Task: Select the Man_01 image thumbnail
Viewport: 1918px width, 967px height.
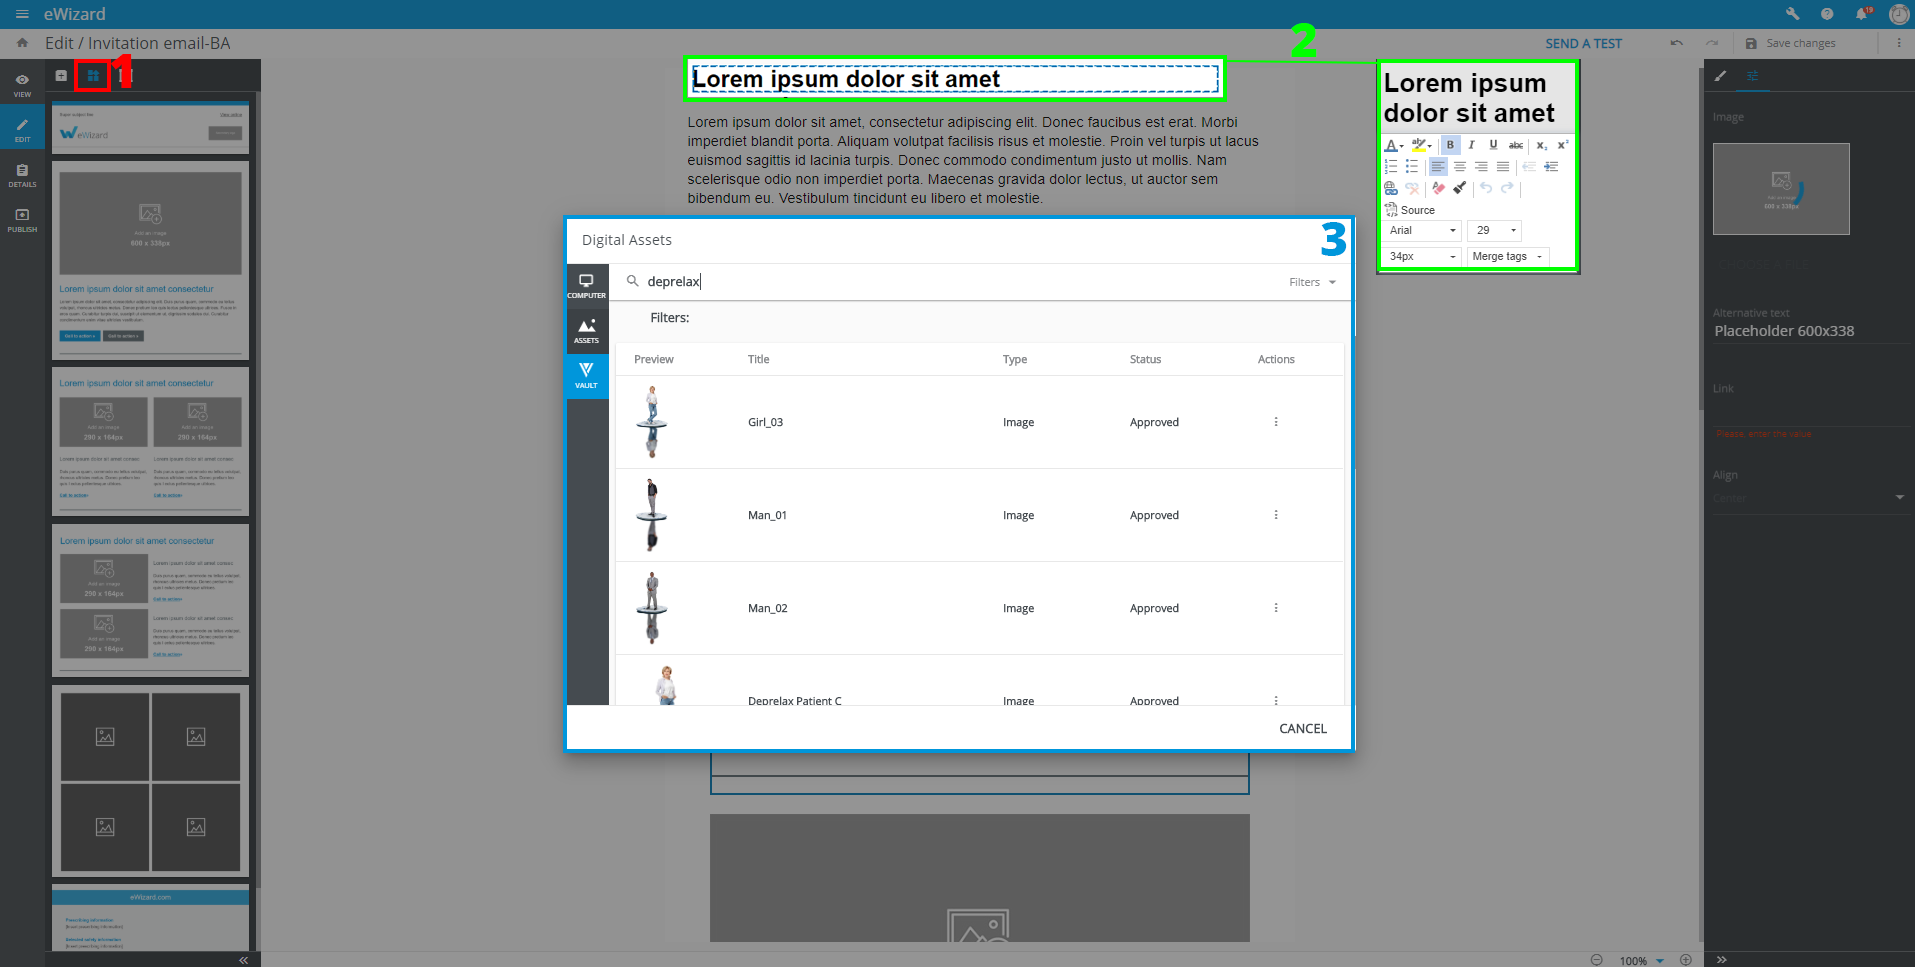Action: pyautogui.click(x=652, y=515)
